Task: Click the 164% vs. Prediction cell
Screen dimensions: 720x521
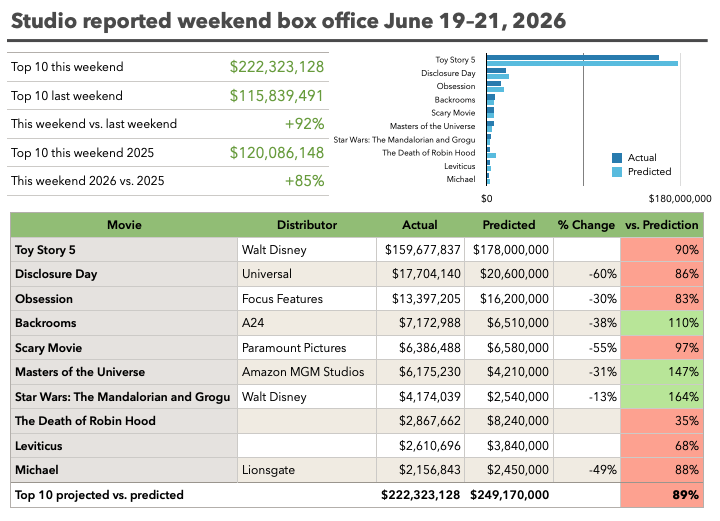Action: pyautogui.click(x=662, y=397)
